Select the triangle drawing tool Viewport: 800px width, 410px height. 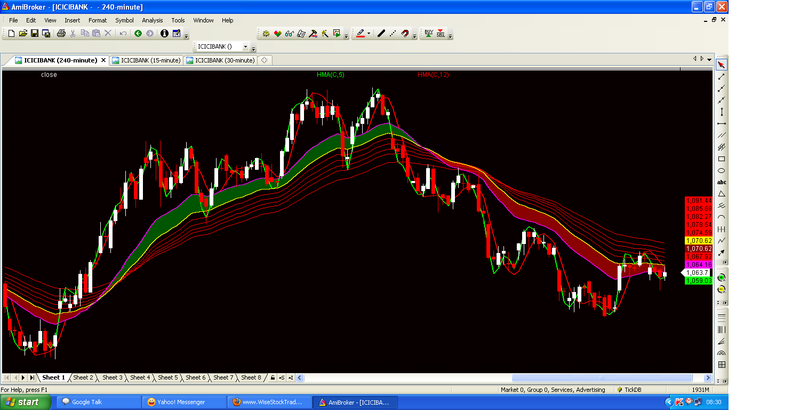[721, 194]
